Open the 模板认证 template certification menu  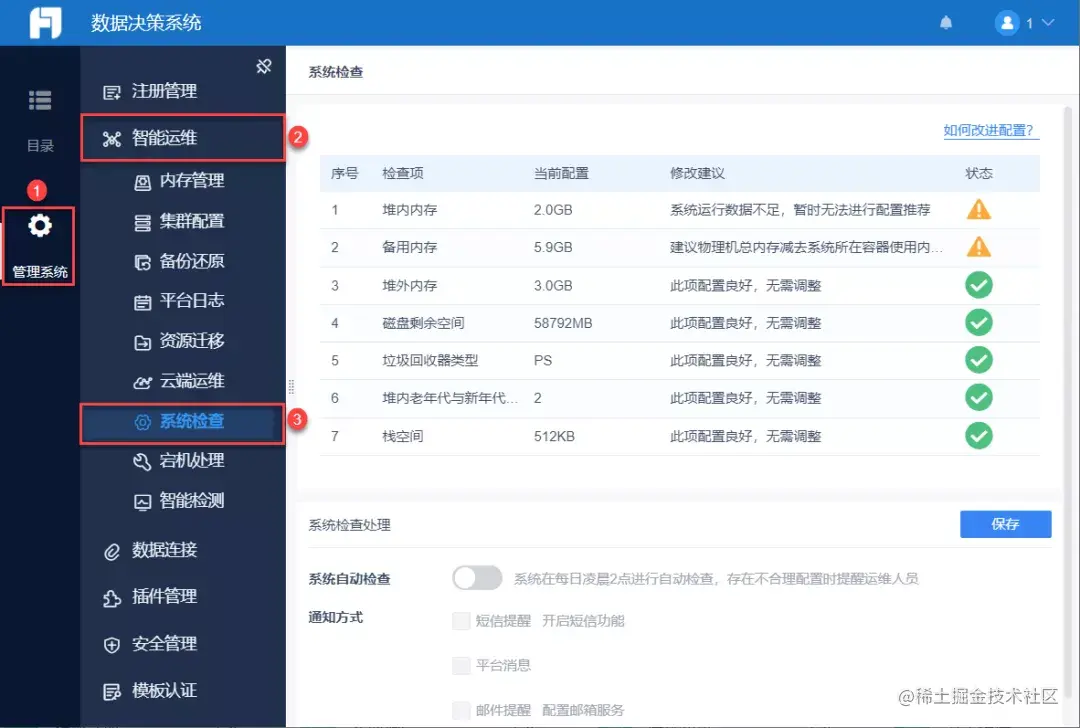point(160,690)
